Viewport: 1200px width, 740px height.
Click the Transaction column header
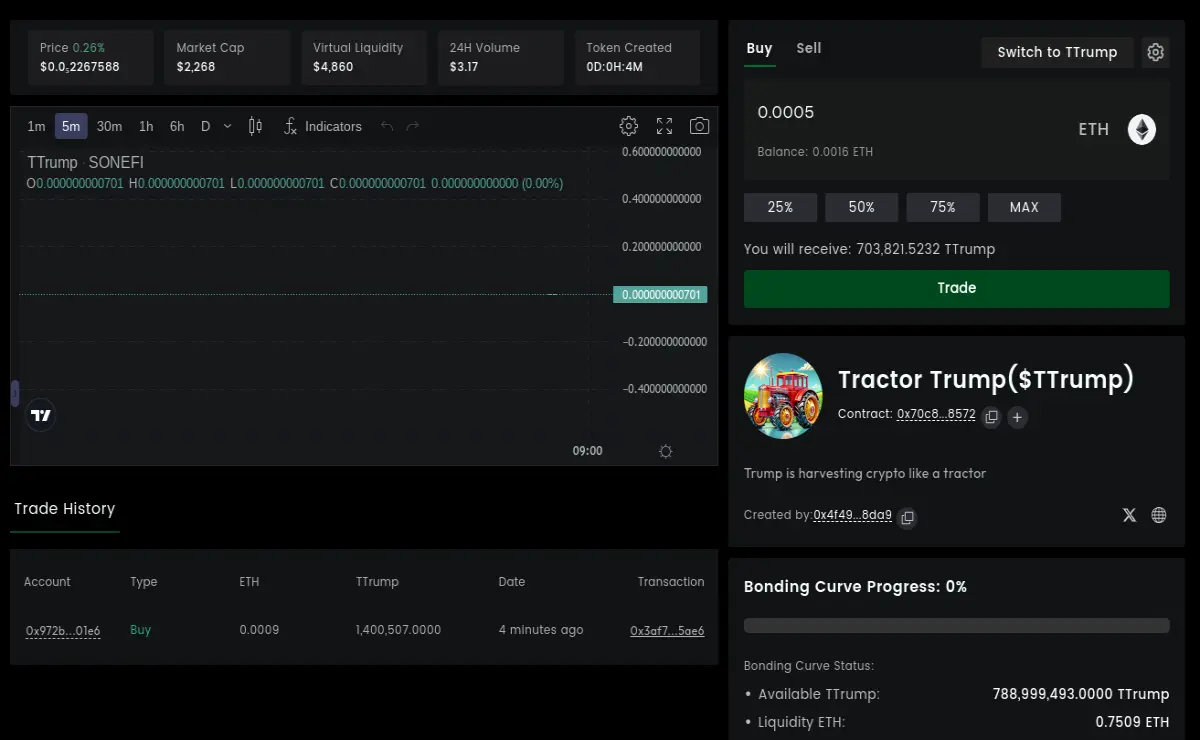pyautogui.click(x=671, y=581)
